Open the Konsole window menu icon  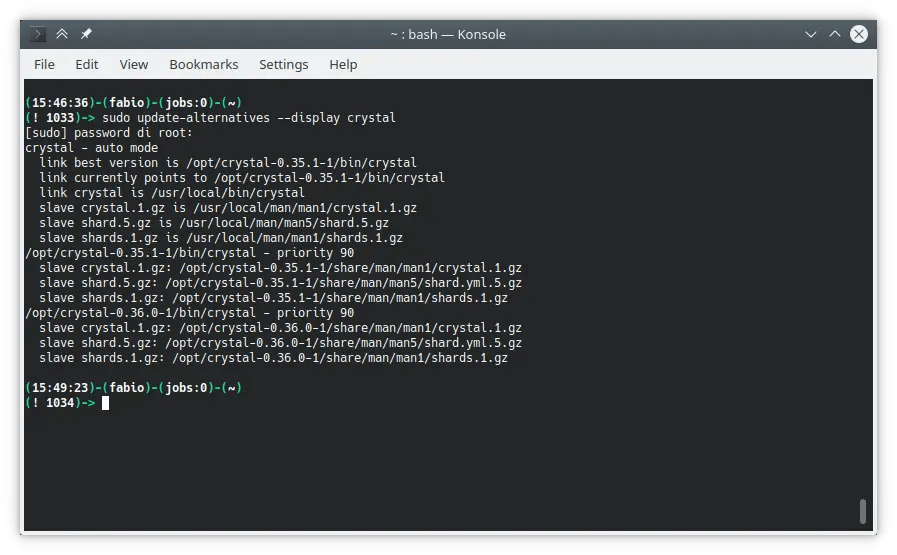37,34
